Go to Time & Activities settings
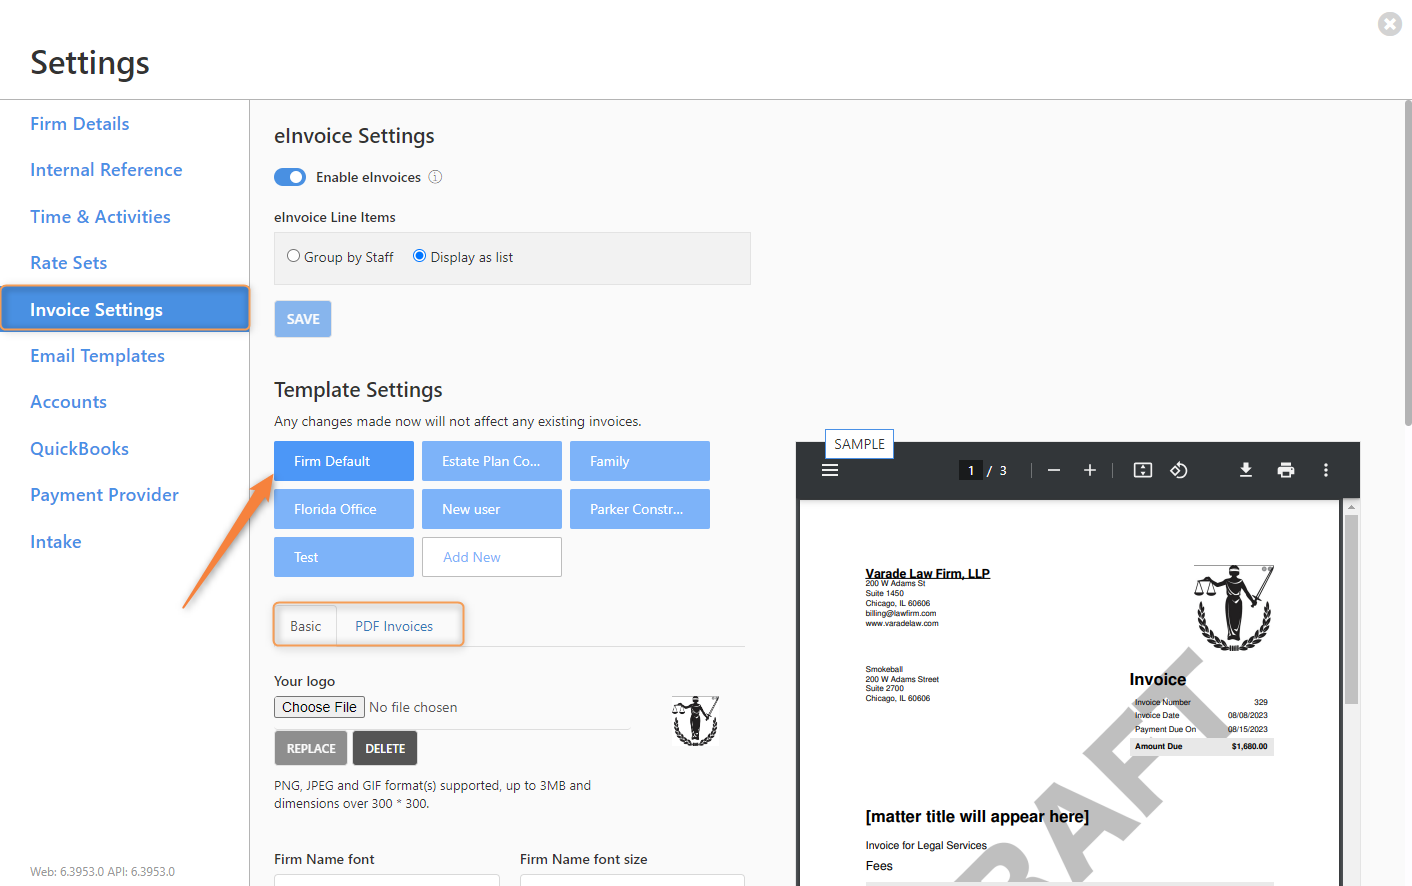Screen dimensions: 1412x886 (x=100, y=217)
